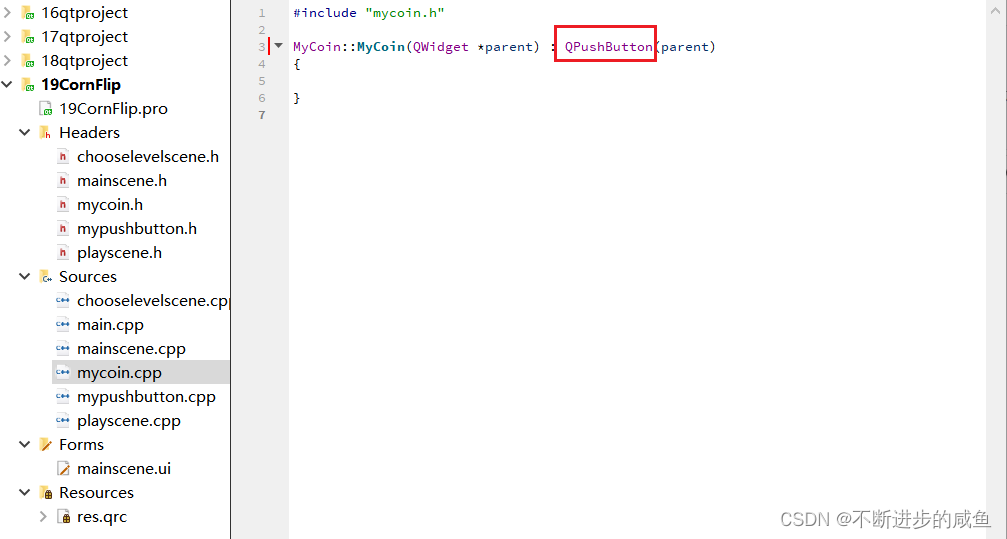Click the 16qtproject project icon
This screenshot has height=539, width=1007.
28,13
